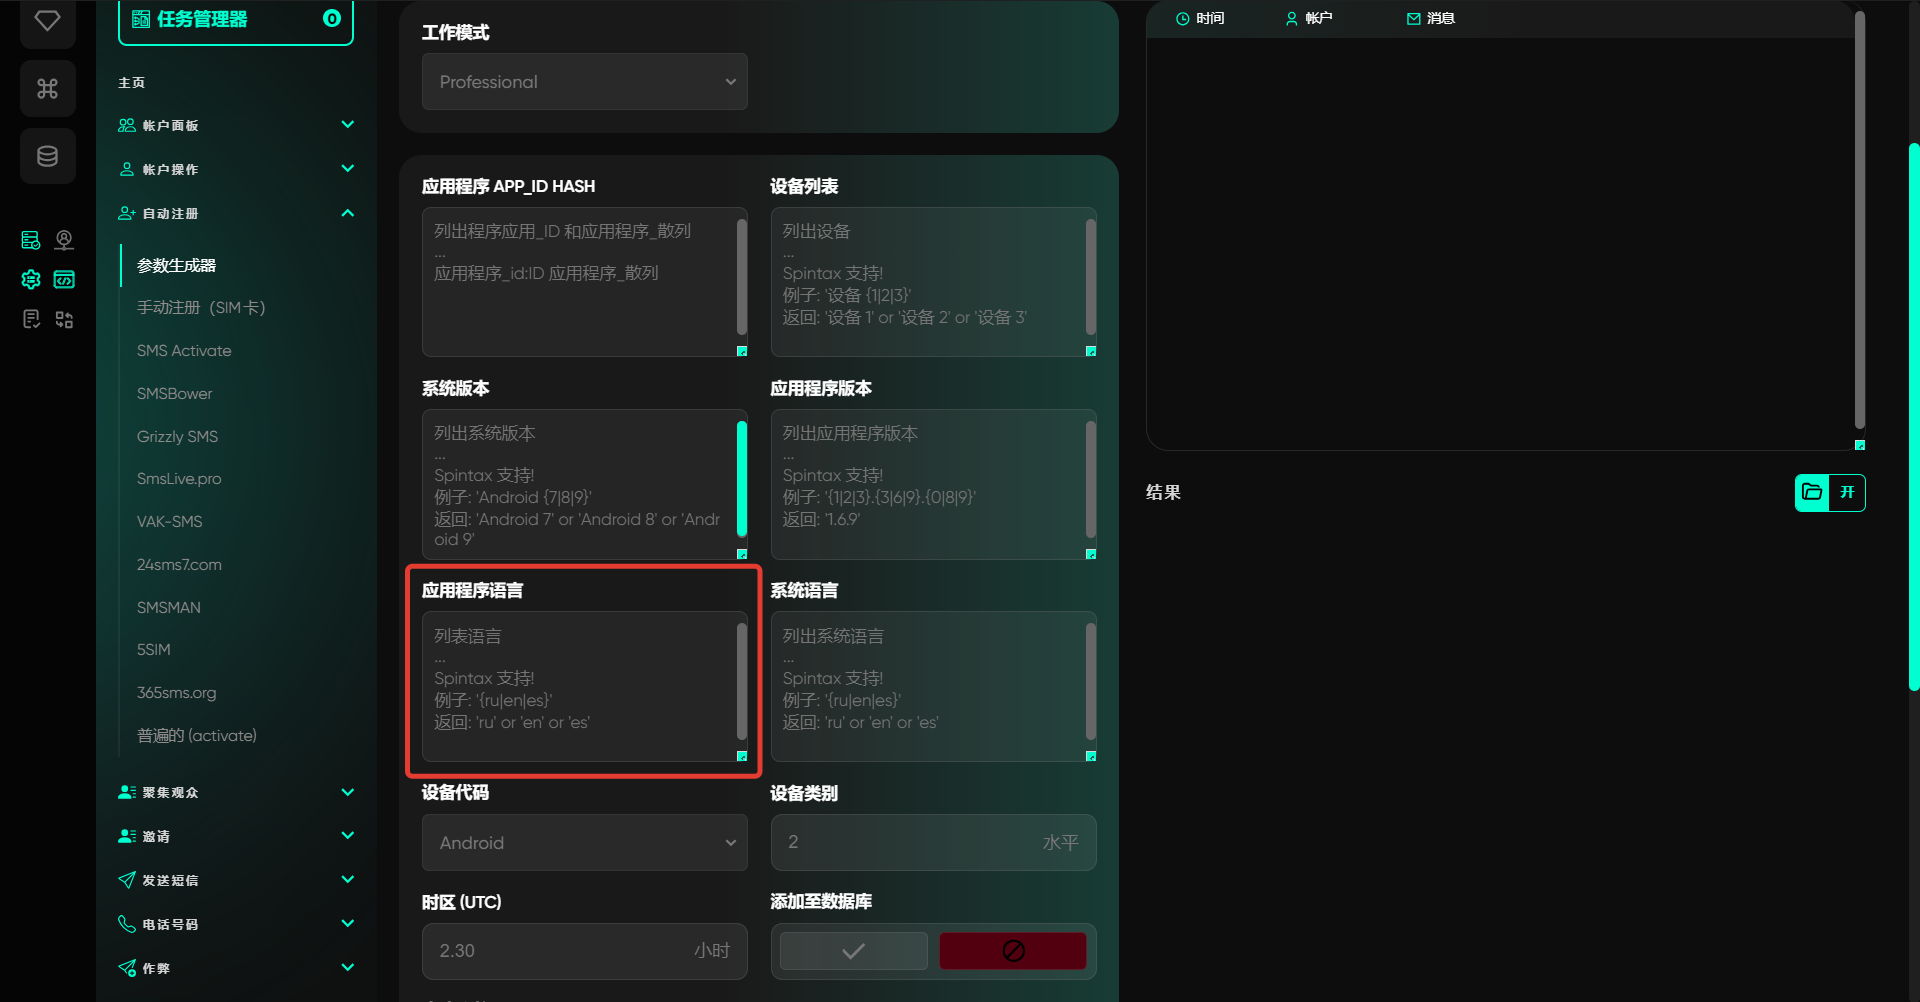
Task: Open the 任务管理器 button
Action: [236, 20]
